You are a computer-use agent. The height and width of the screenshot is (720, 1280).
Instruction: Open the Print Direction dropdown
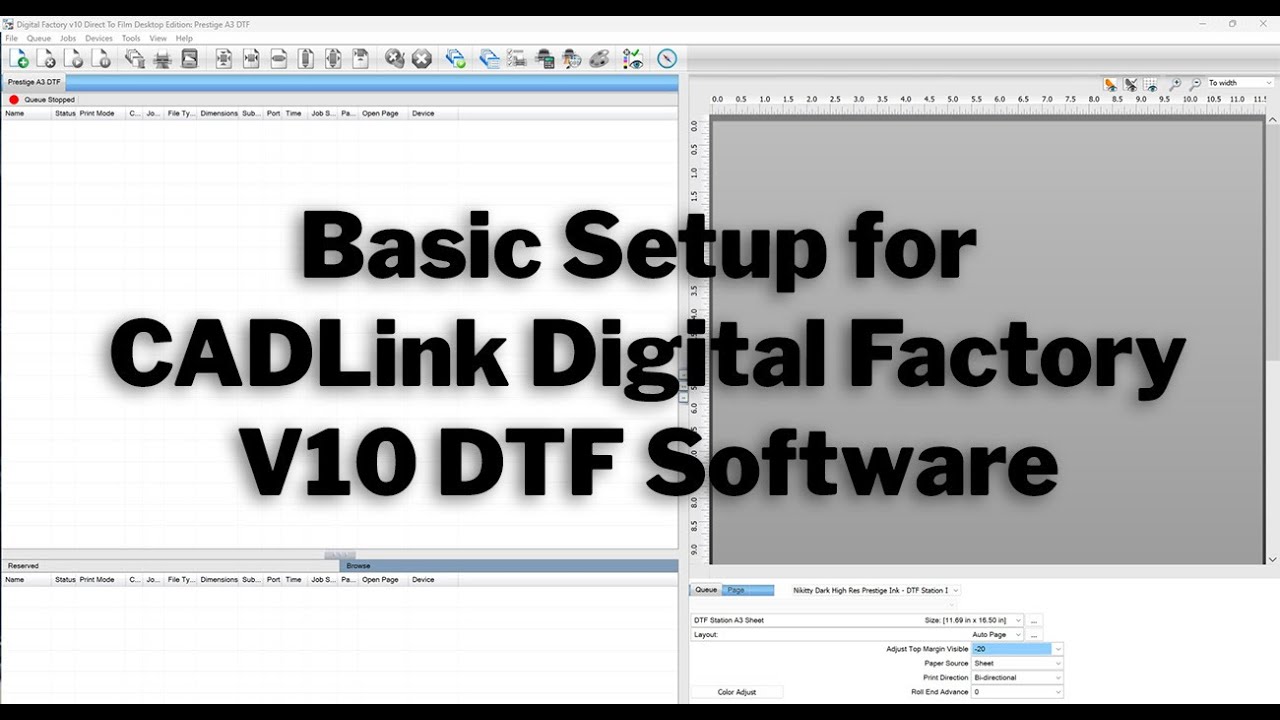[1017, 678]
